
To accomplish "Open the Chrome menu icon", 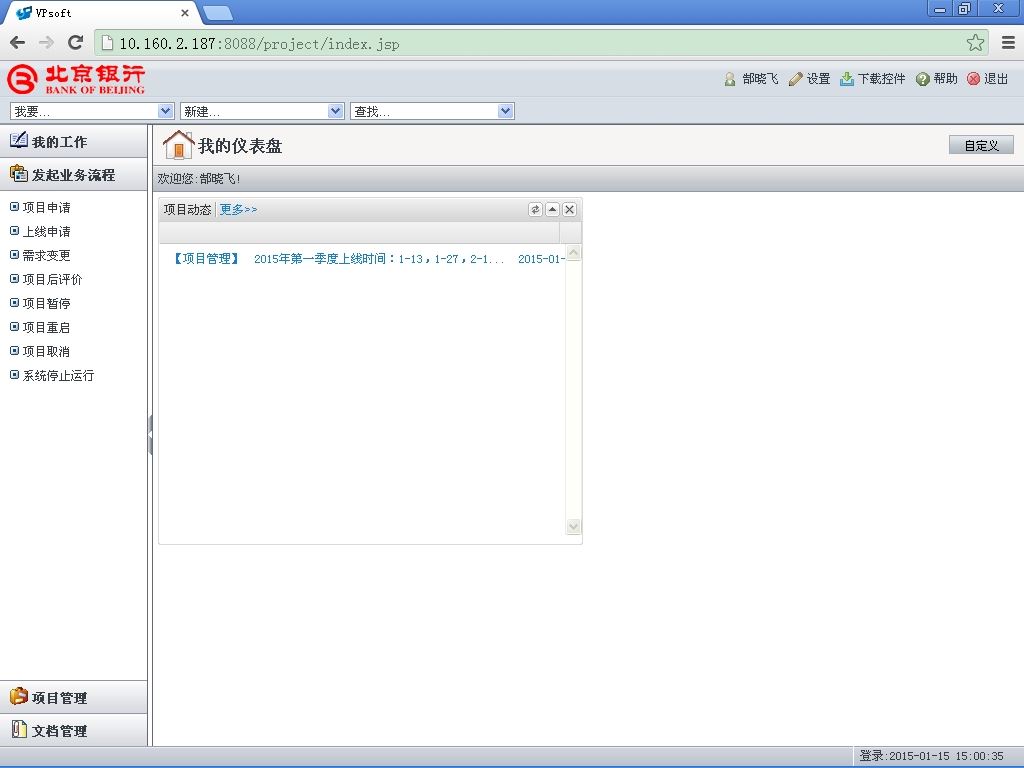I will pos(1008,43).
